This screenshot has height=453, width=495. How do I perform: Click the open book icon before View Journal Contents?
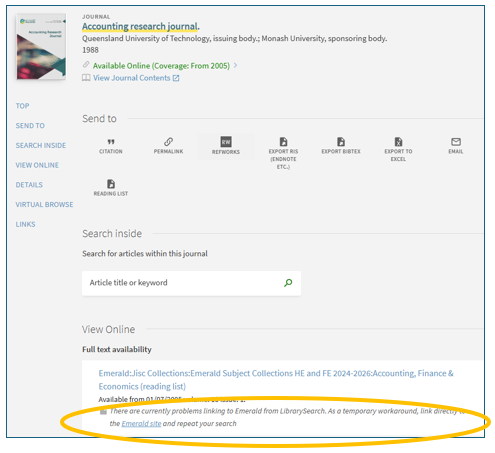click(x=86, y=78)
